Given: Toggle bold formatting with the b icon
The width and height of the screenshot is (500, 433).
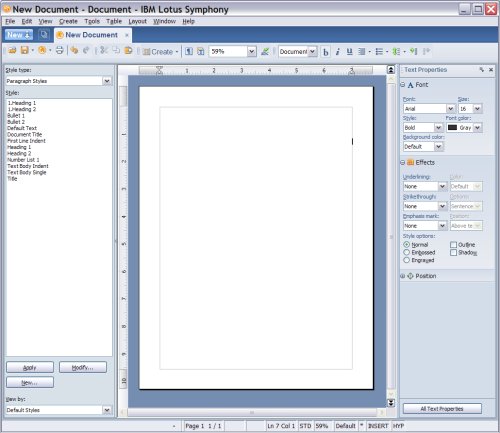Looking at the screenshot, I should click(326, 52).
